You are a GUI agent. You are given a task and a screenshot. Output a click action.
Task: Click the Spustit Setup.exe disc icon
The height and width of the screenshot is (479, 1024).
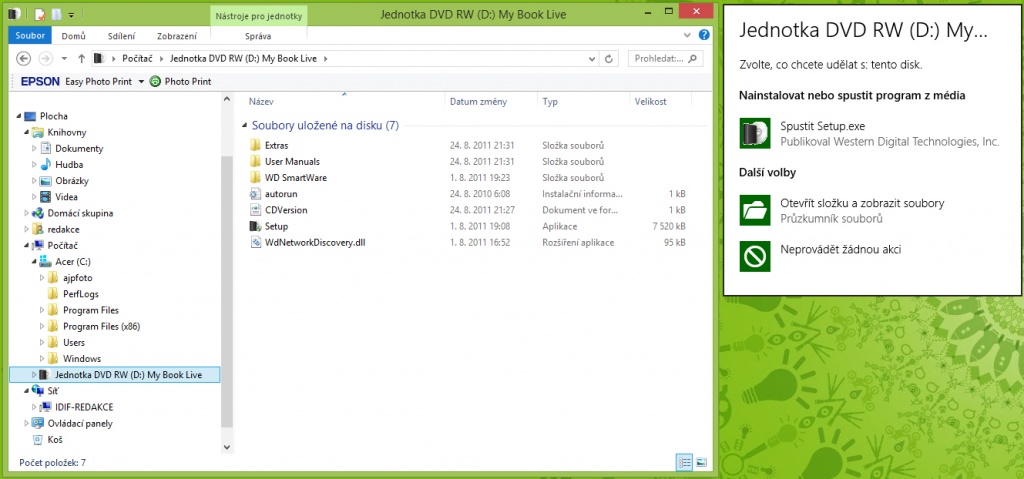756,133
